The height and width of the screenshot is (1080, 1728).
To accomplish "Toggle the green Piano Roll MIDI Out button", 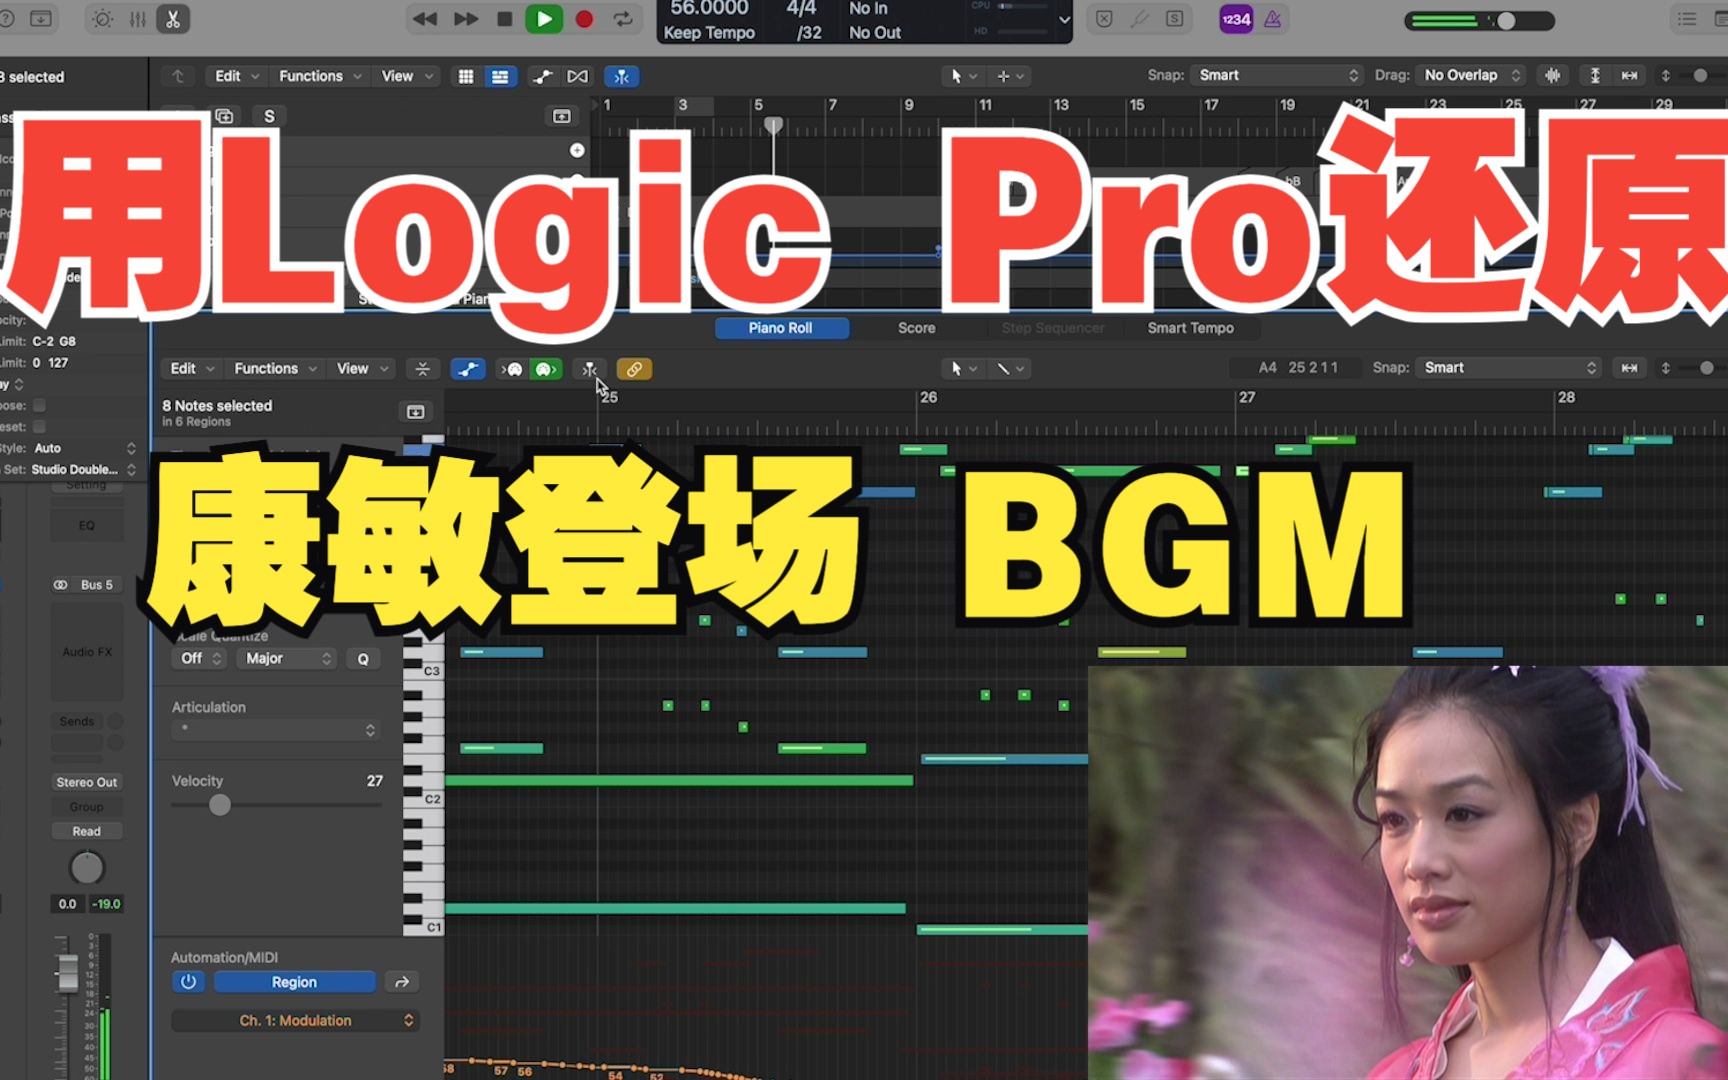I will [545, 369].
